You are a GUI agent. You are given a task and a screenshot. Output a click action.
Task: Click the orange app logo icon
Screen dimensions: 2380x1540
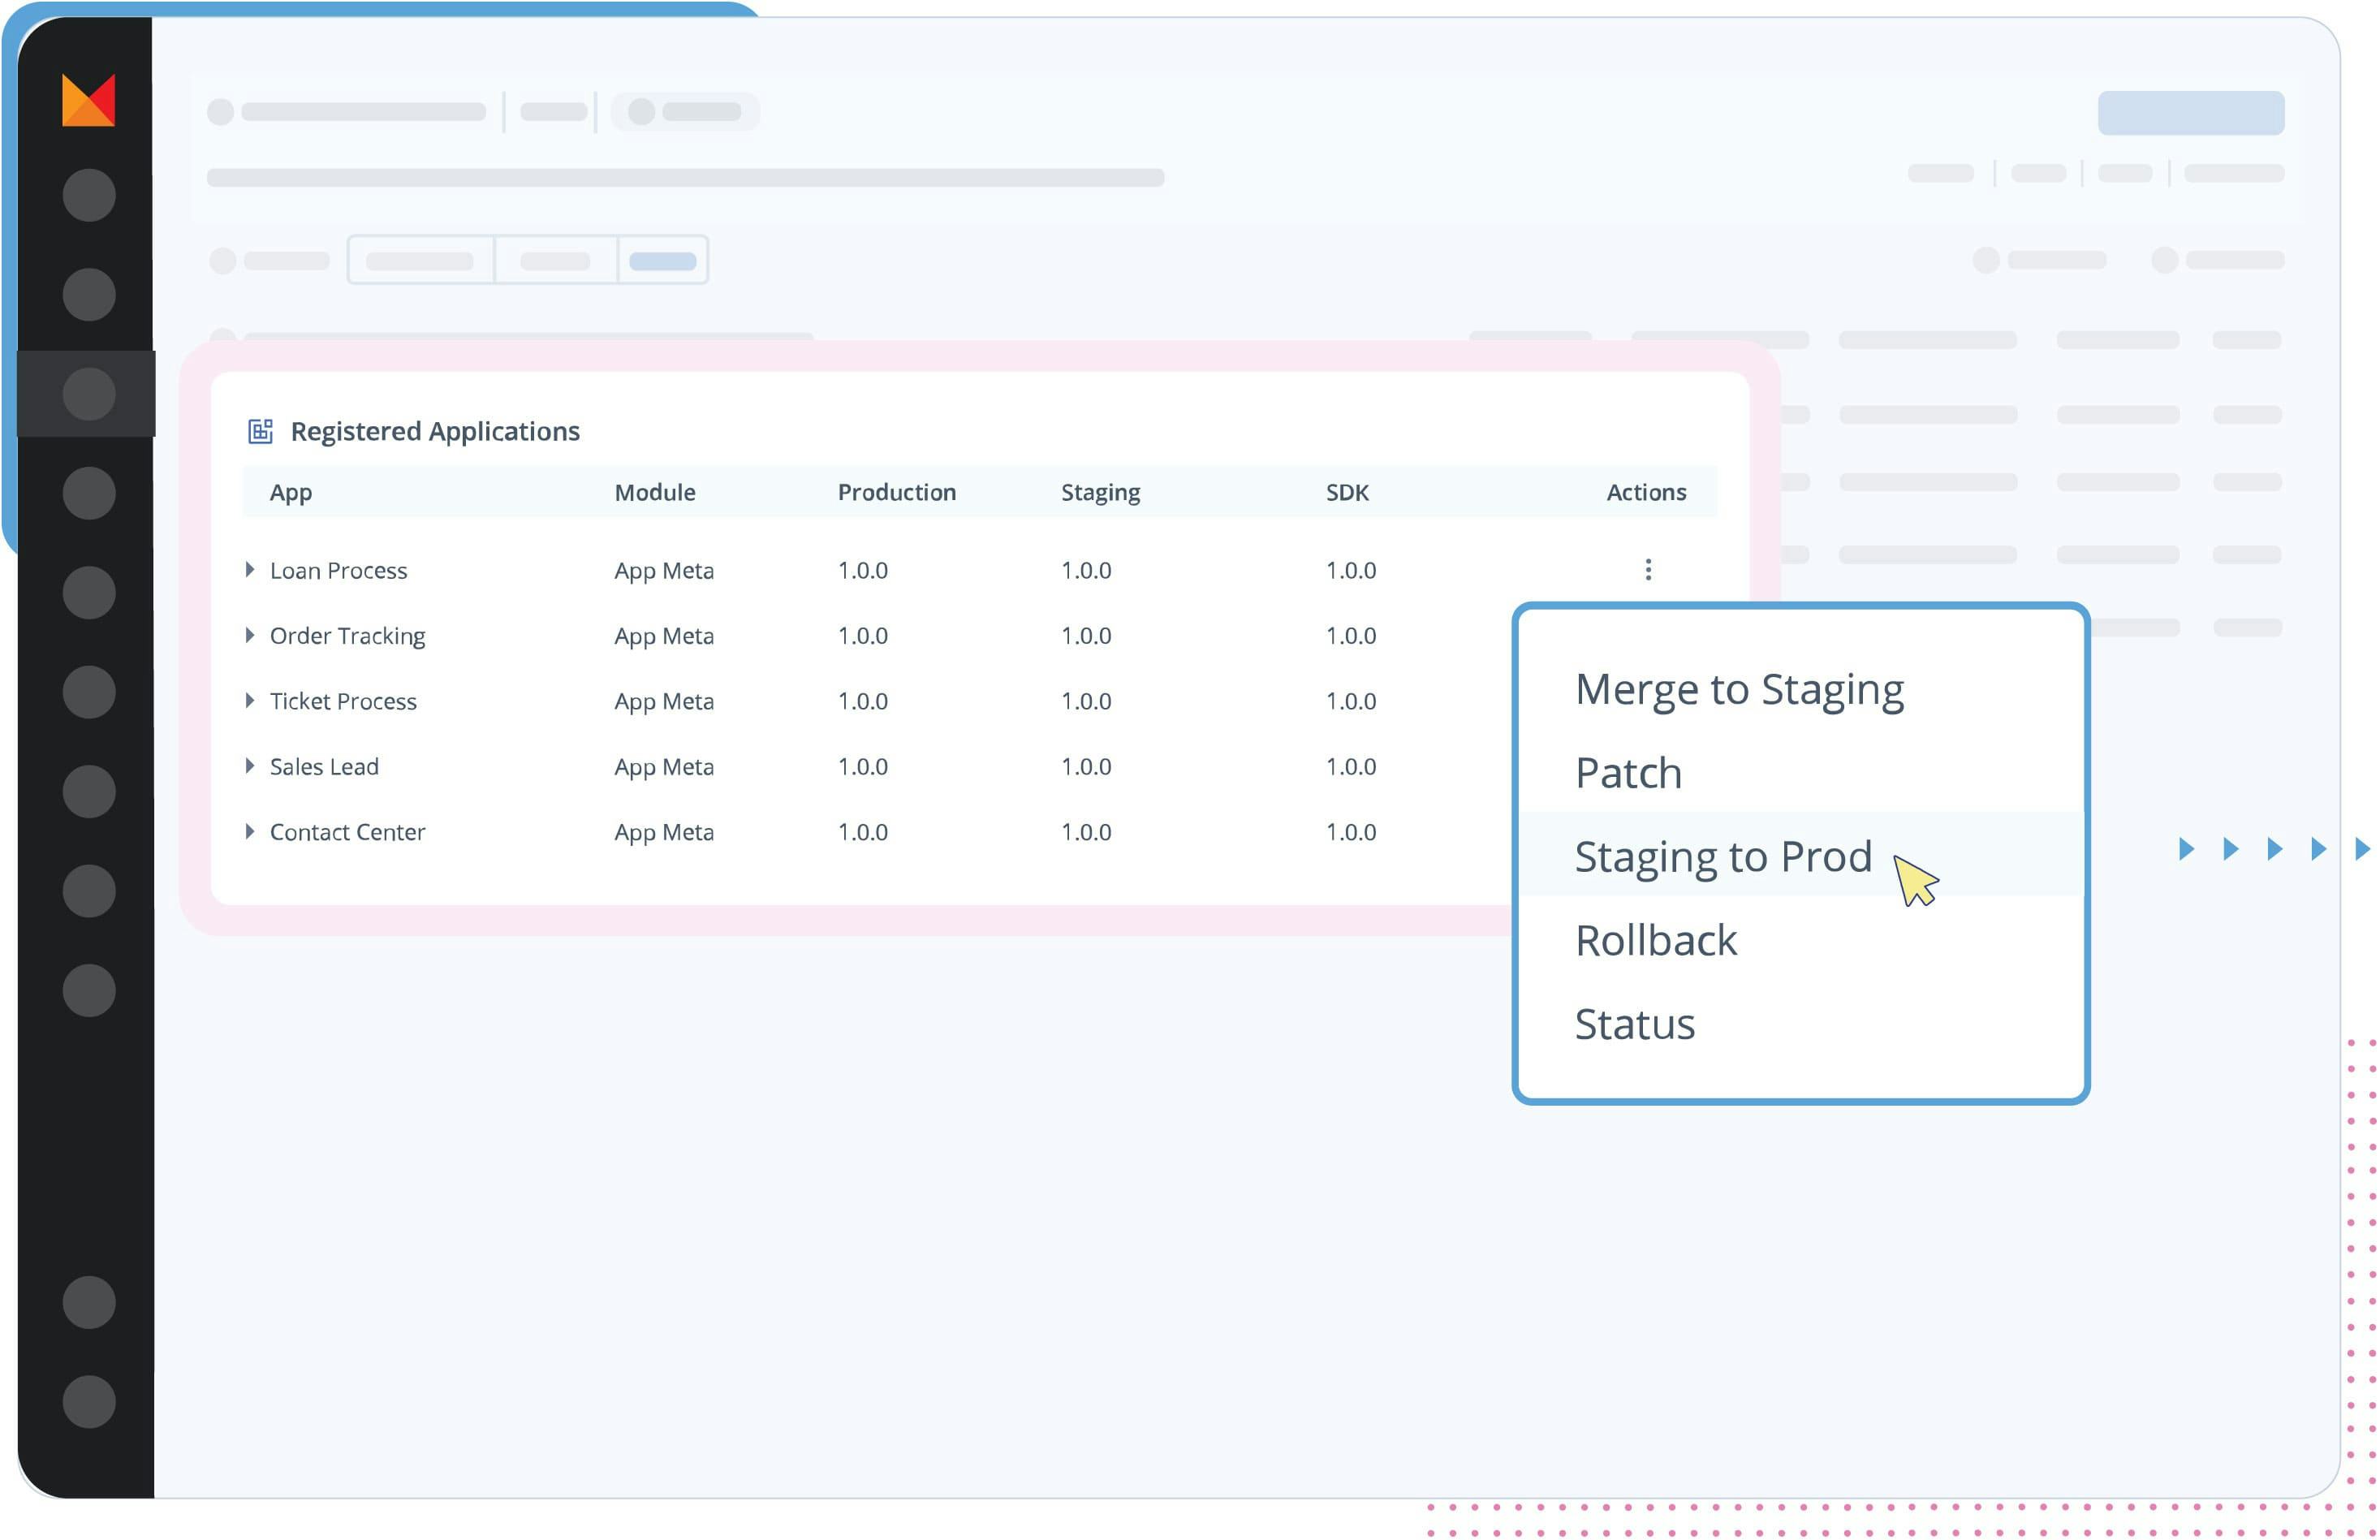[x=88, y=100]
